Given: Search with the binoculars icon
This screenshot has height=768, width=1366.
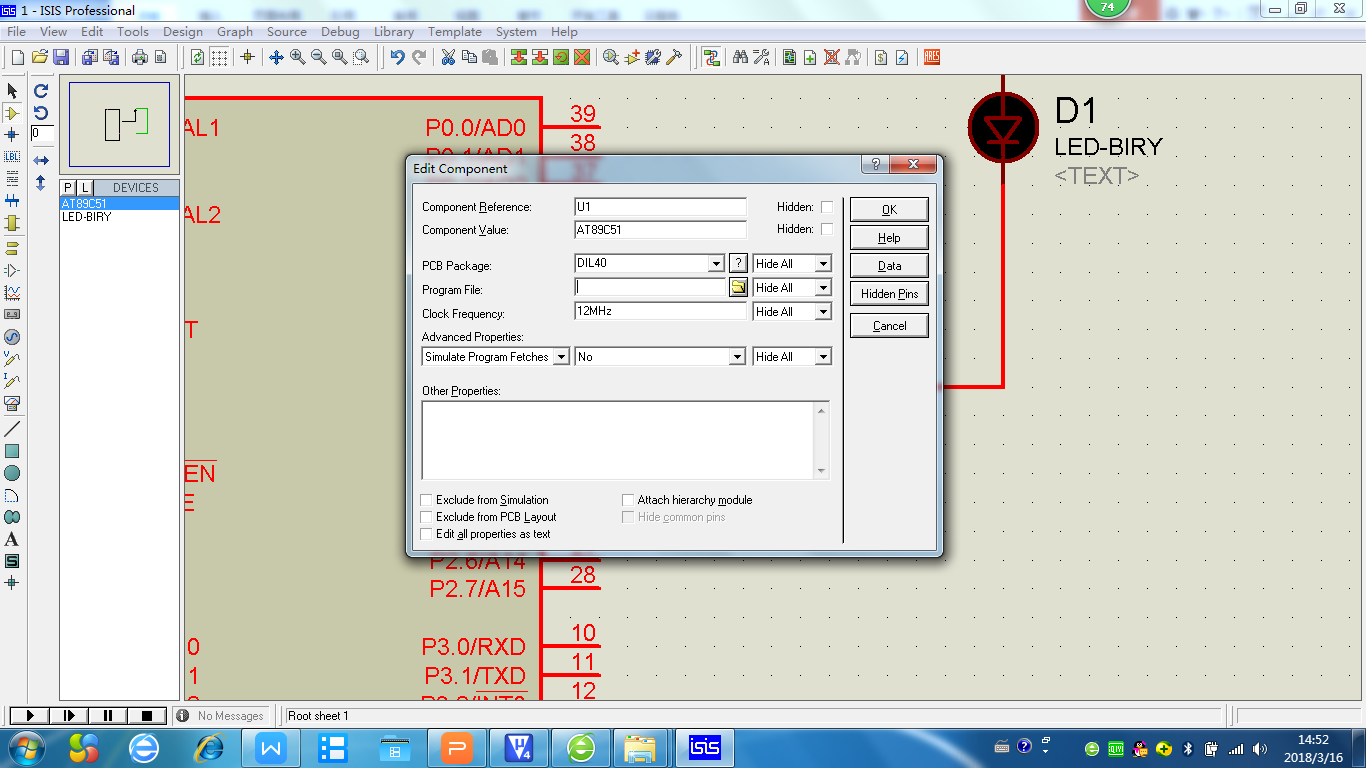Looking at the screenshot, I should [x=741, y=57].
